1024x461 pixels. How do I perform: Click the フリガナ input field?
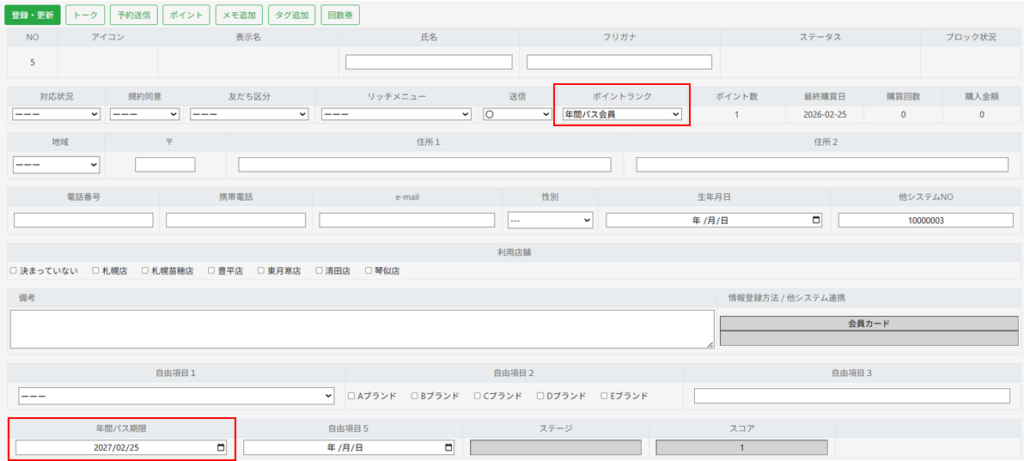(x=619, y=62)
